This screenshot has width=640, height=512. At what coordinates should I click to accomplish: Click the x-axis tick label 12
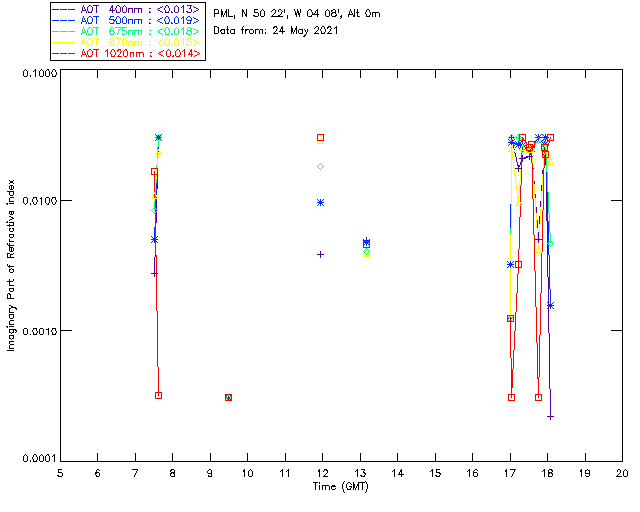[323, 473]
